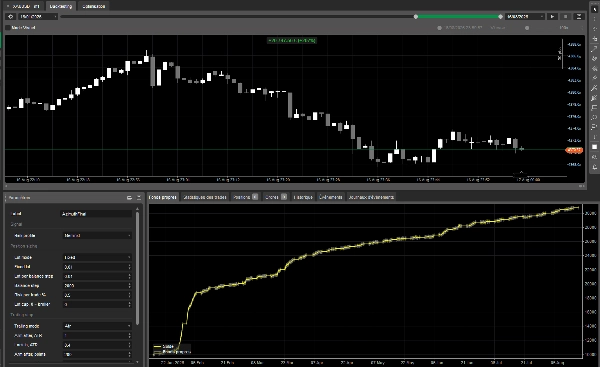Switch to the Optimisation tab
The height and width of the screenshot is (367, 600).
(x=93, y=6)
